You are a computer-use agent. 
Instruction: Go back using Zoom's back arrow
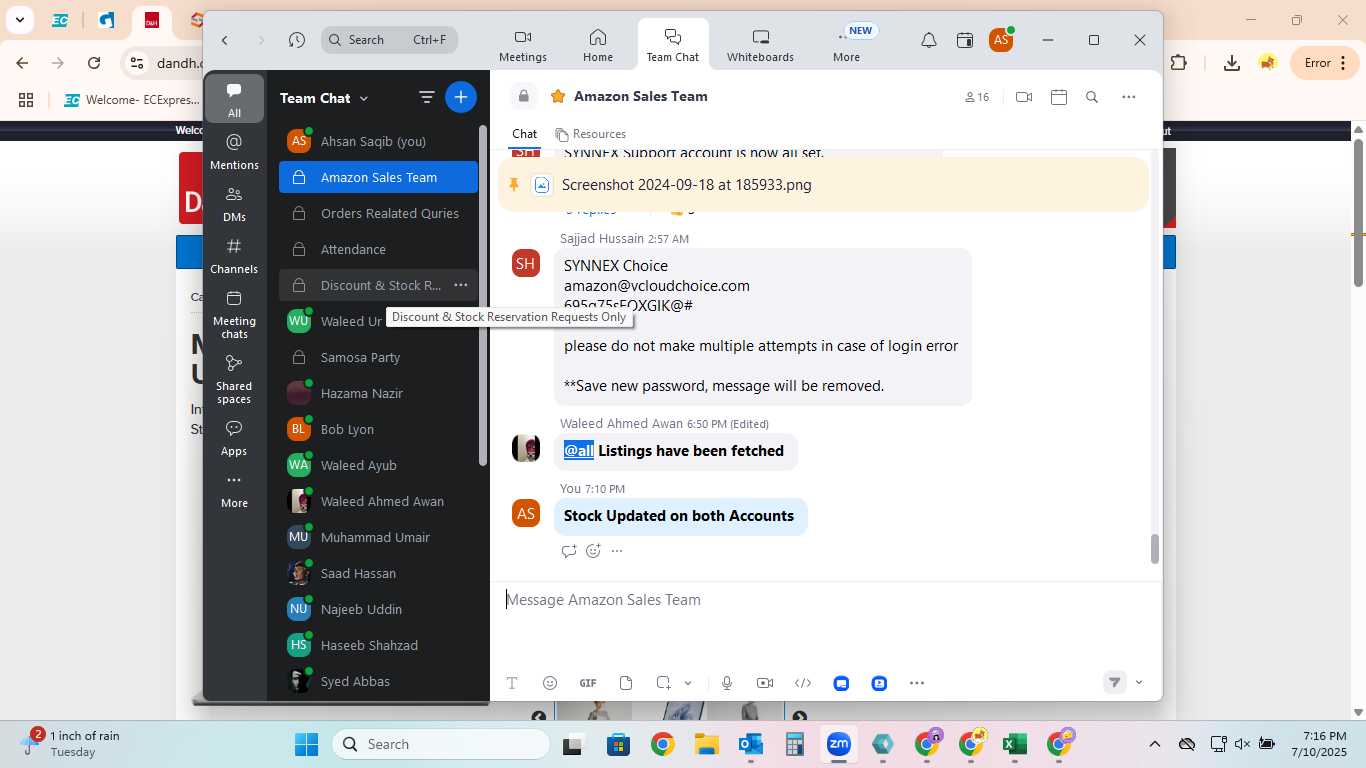[x=225, y=40]
